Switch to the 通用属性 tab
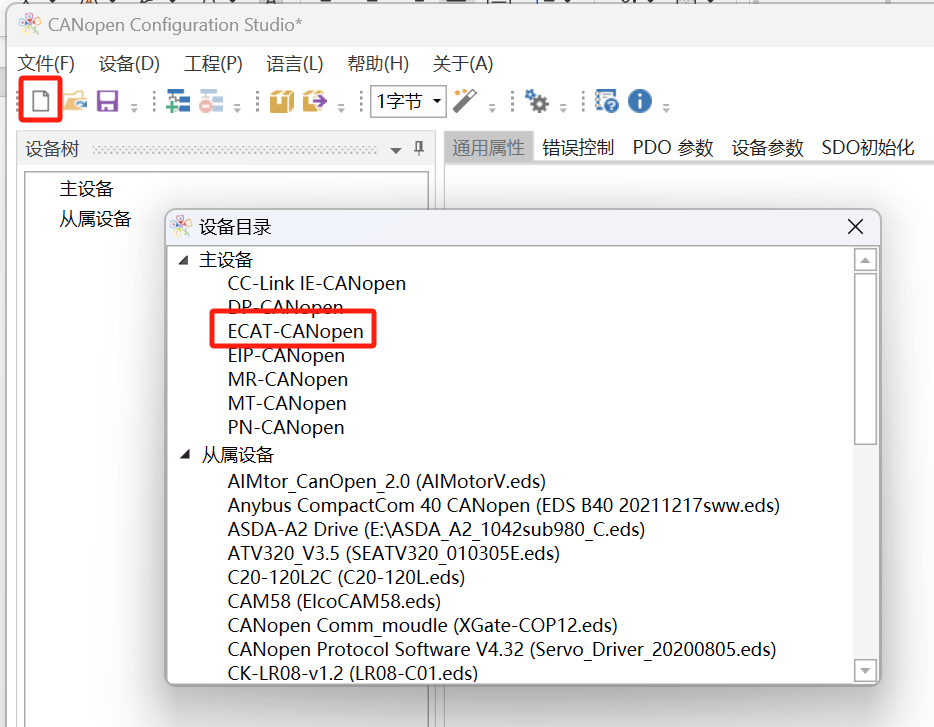The height and width of the screenshot is (727, 934). pyautogui.click(x=488, y=147)
